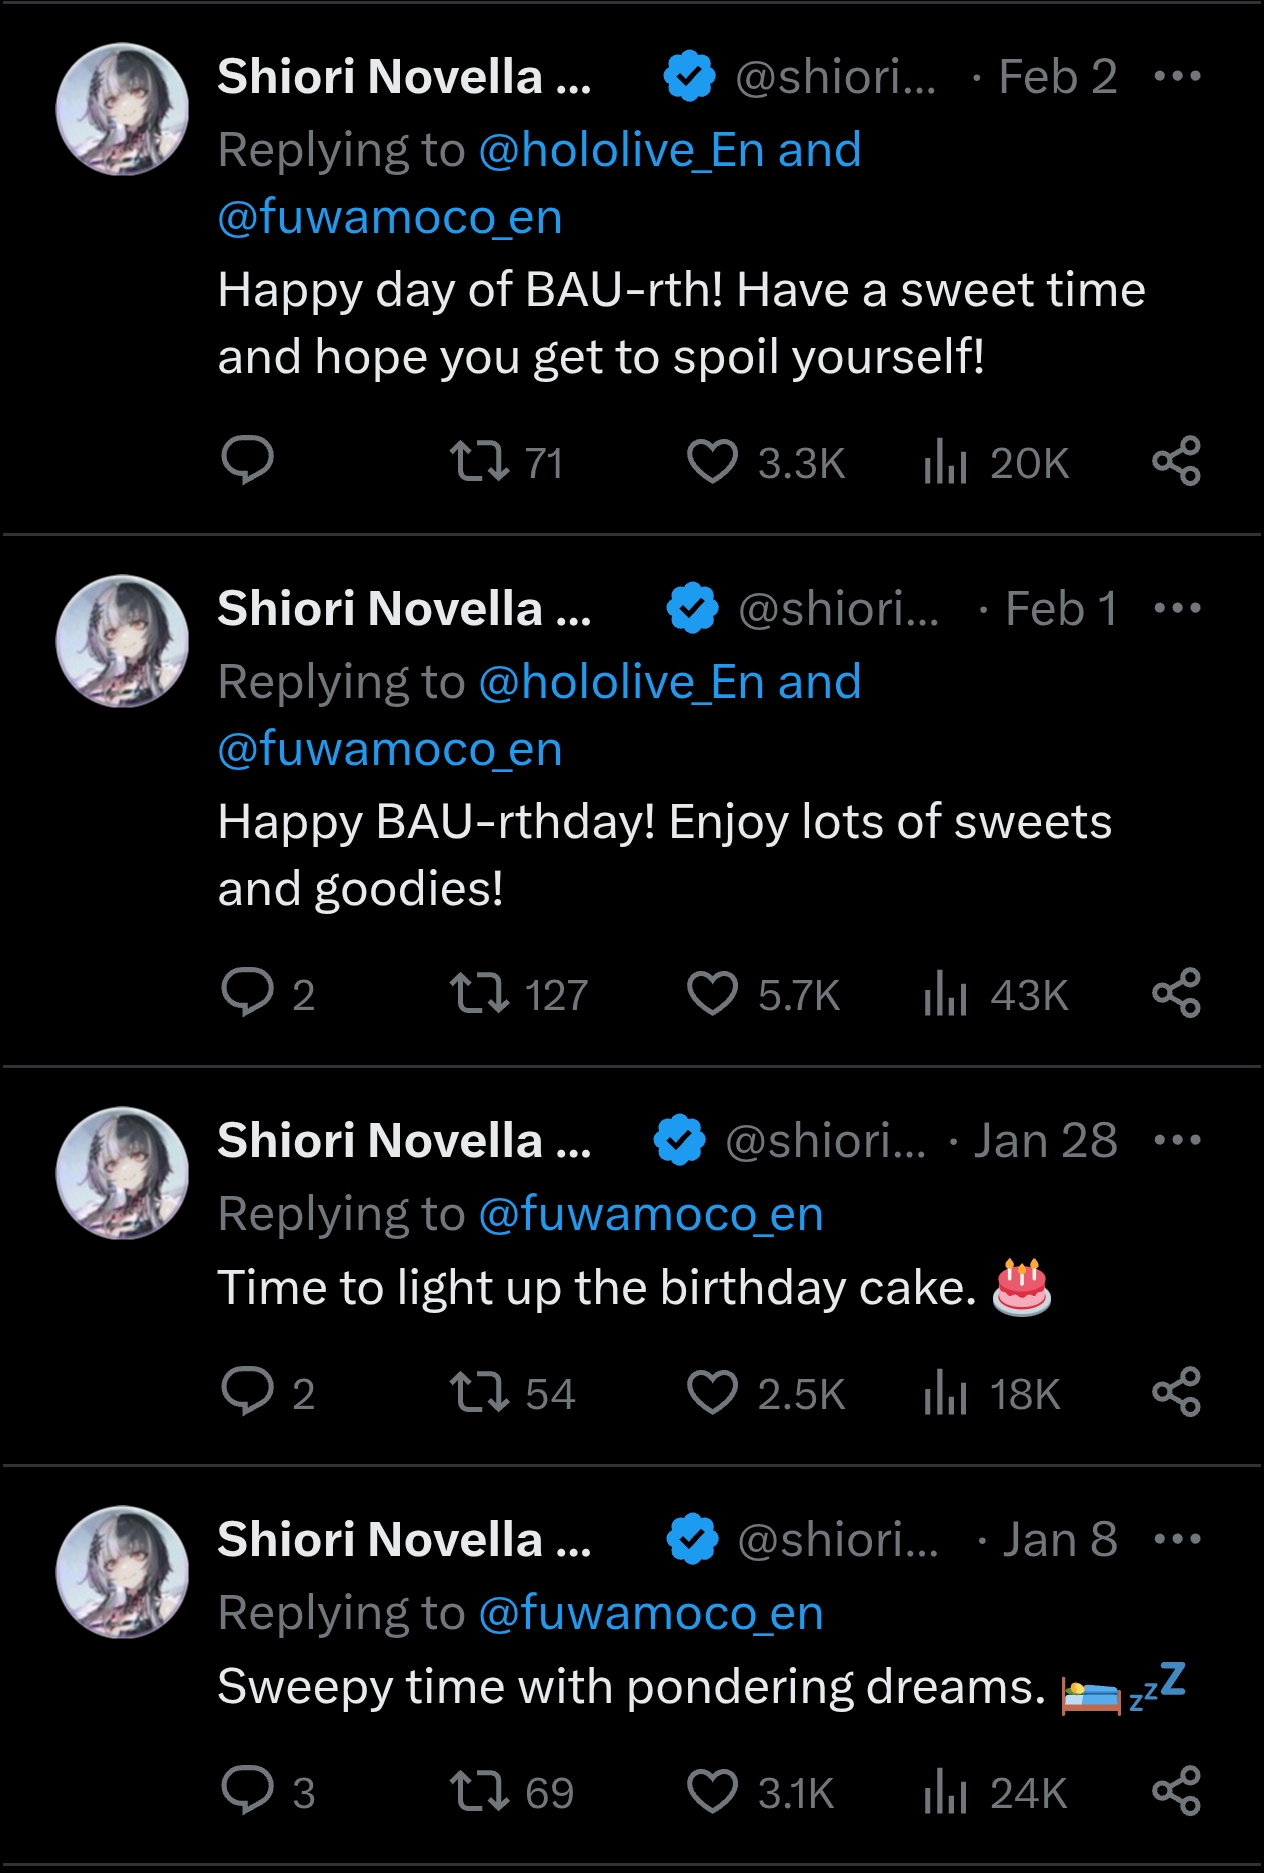The width and height of the screenshot is (1264, 1873).
Task: View analytics for the Feb 1 tweet
Action: click(946, 994)
